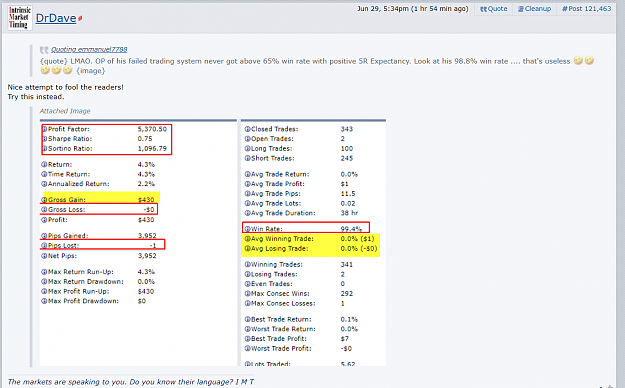Click the info icon beside Return
The height and width of the screenshot is (388, 625).
tap(44, 164)
